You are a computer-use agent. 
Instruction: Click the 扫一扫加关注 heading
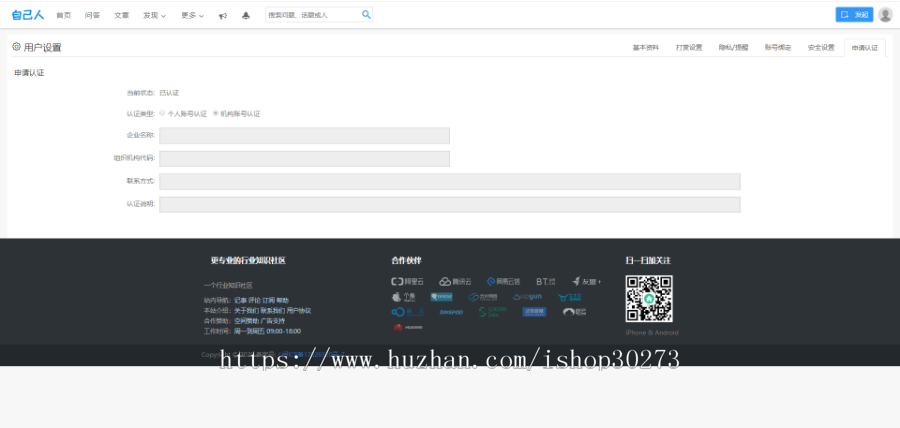point(648,260)
